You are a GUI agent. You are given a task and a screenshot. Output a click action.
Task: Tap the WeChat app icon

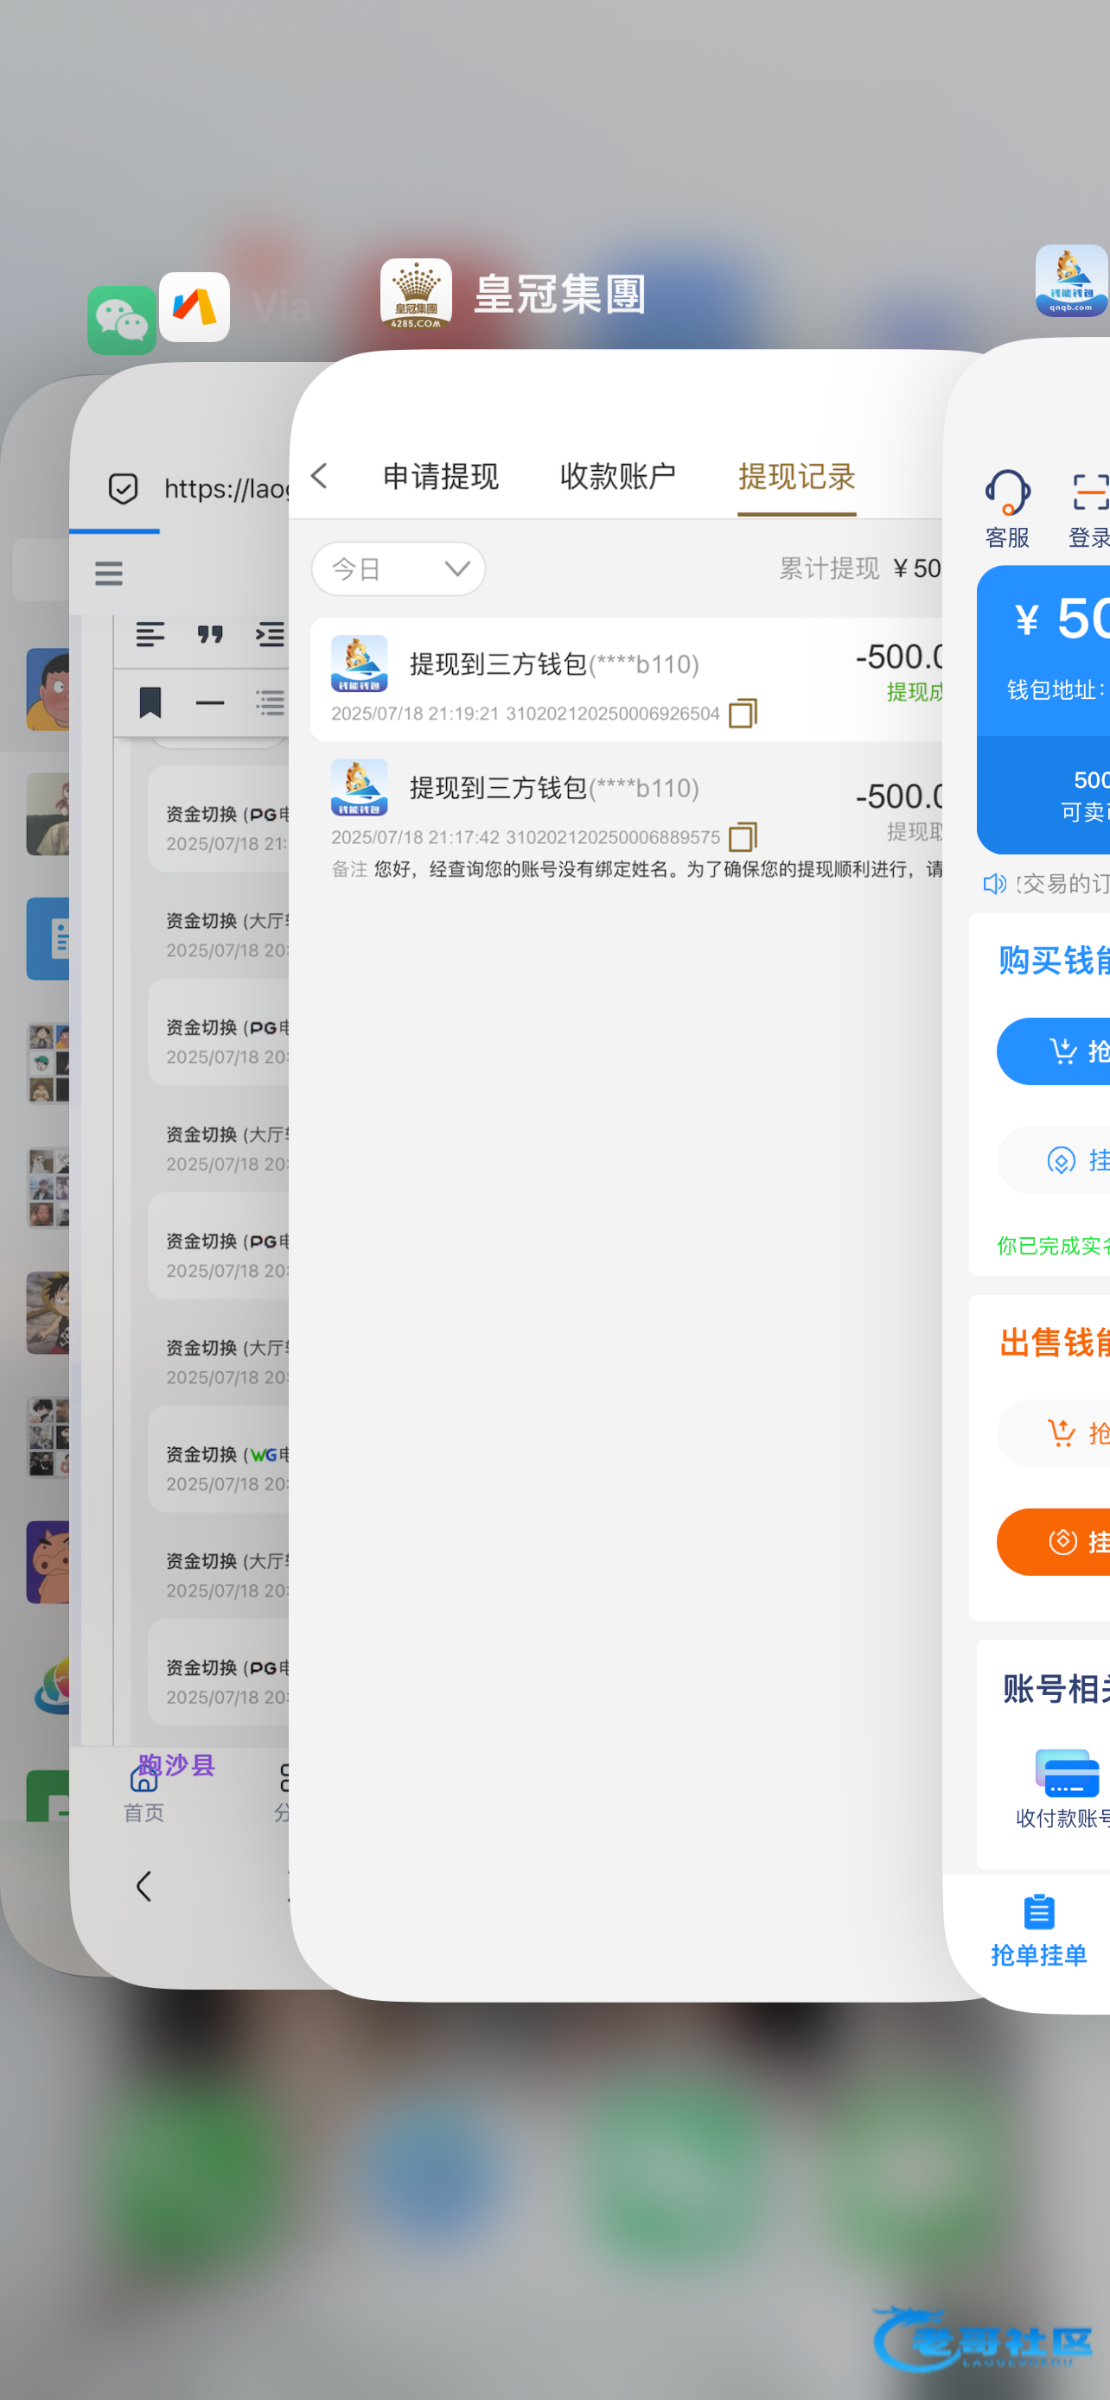click(x=121, y=320)
